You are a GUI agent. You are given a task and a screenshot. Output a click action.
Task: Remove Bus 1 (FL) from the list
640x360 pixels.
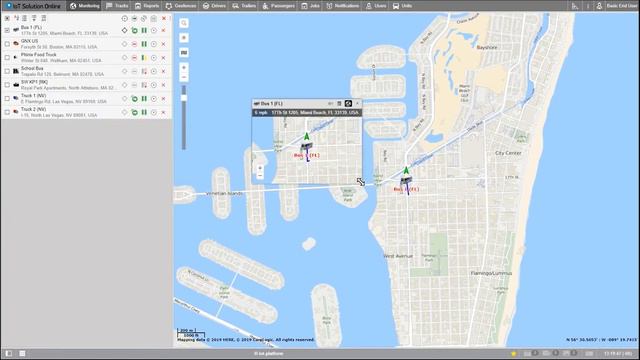point(164,30)
